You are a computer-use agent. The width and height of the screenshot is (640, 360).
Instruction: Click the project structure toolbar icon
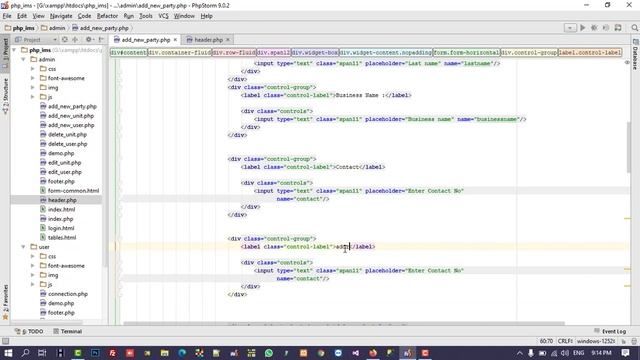tap(618, 28)
